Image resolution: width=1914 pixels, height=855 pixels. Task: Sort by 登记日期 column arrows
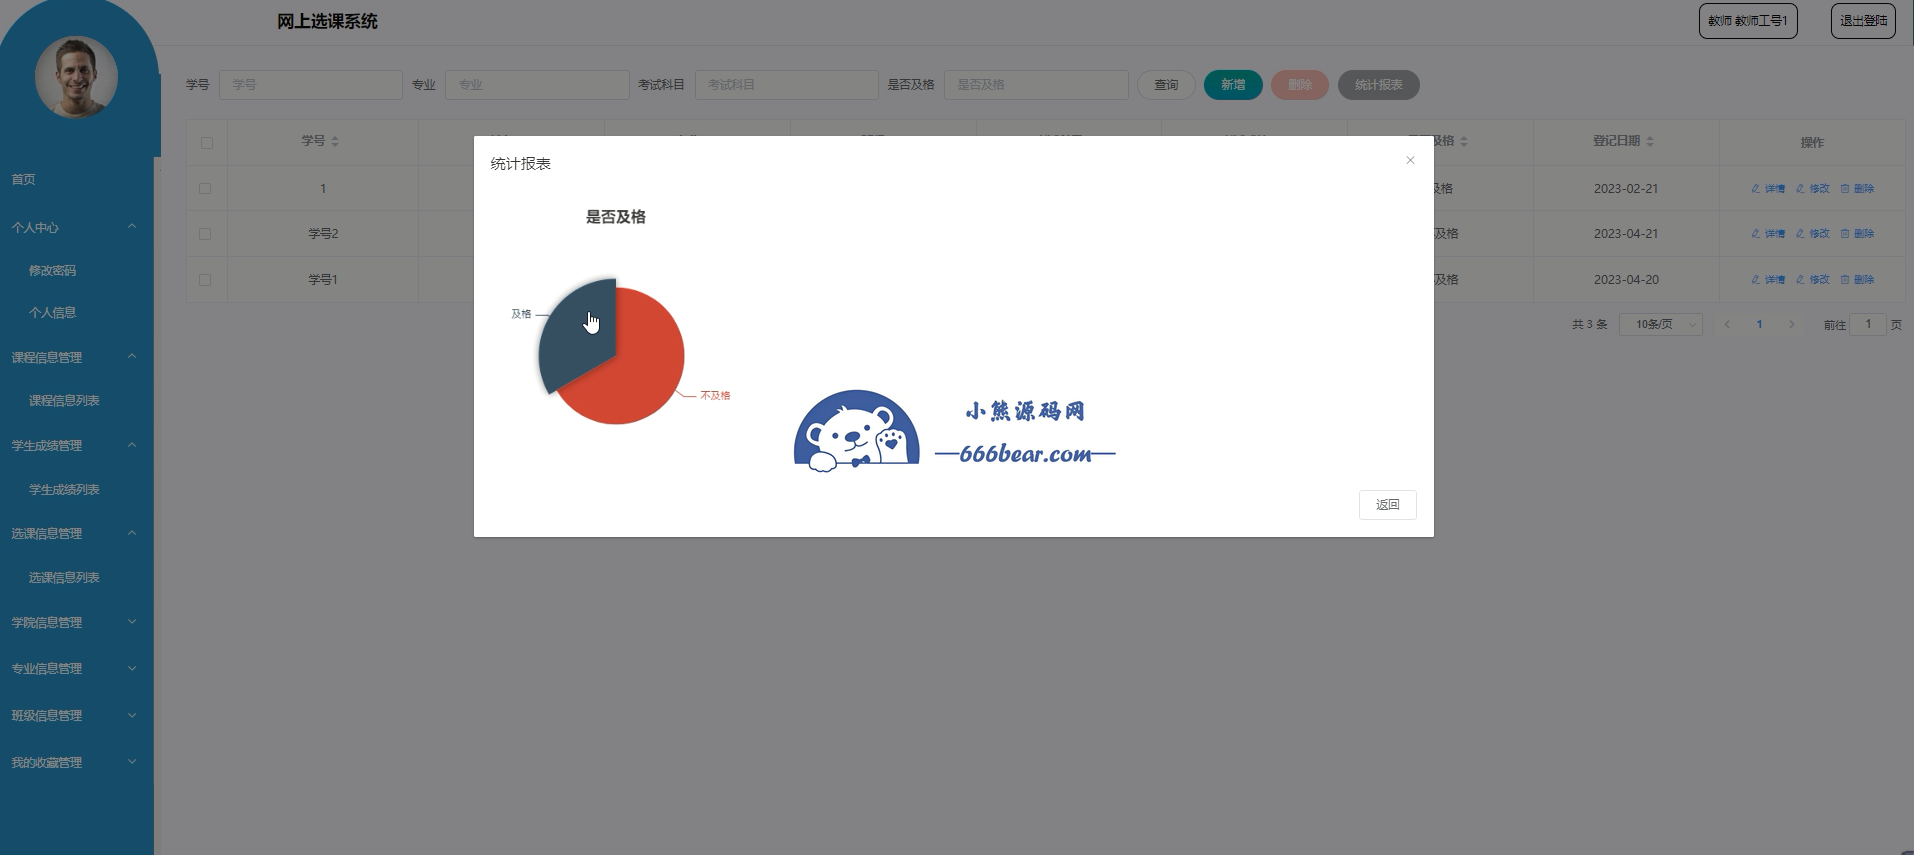(x=1650, y=142)
